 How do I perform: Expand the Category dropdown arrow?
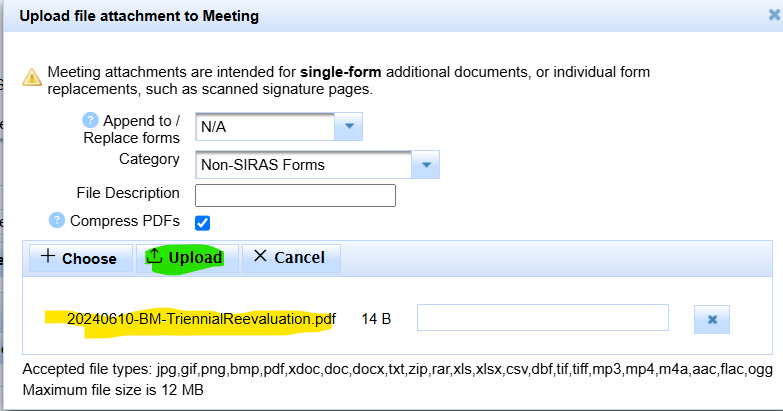click(425, 164)
